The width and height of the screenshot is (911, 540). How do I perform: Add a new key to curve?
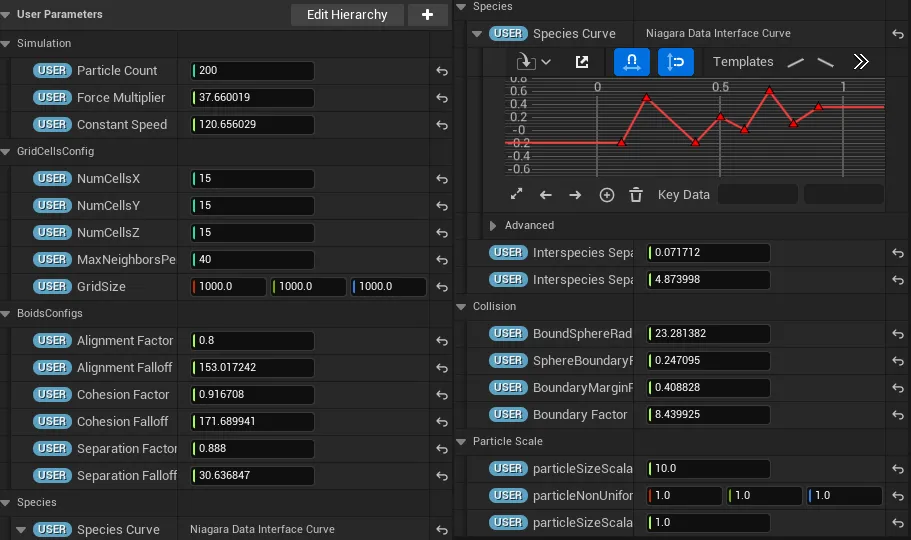click(x=607, y=195)
